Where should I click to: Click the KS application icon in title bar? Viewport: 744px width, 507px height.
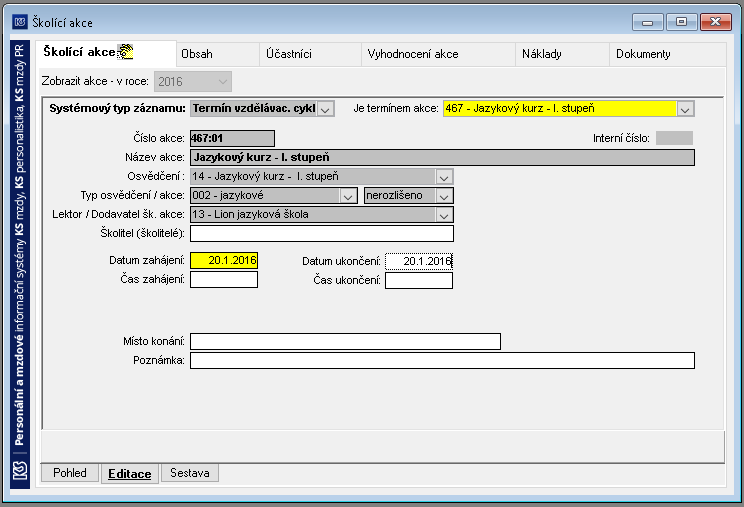click(x=20, y=22)
